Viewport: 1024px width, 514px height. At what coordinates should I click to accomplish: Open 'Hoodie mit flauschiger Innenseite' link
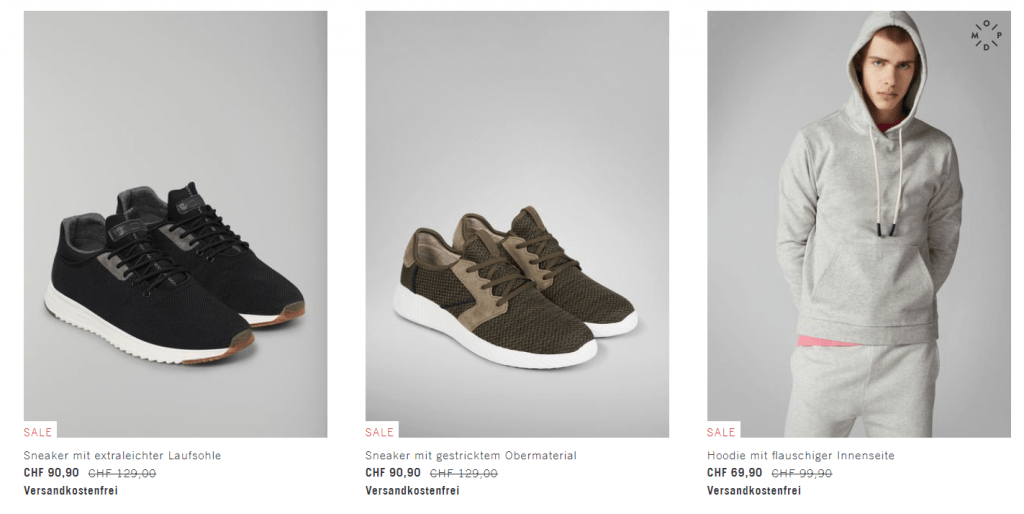pos(801,455)
